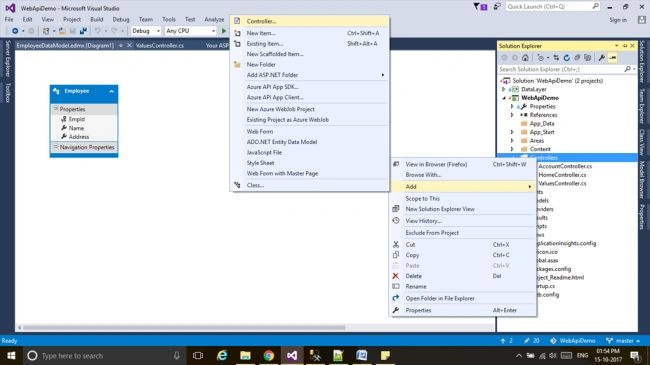Open the Debug configuration dropdown
The image size is (650, 365).
146,31
